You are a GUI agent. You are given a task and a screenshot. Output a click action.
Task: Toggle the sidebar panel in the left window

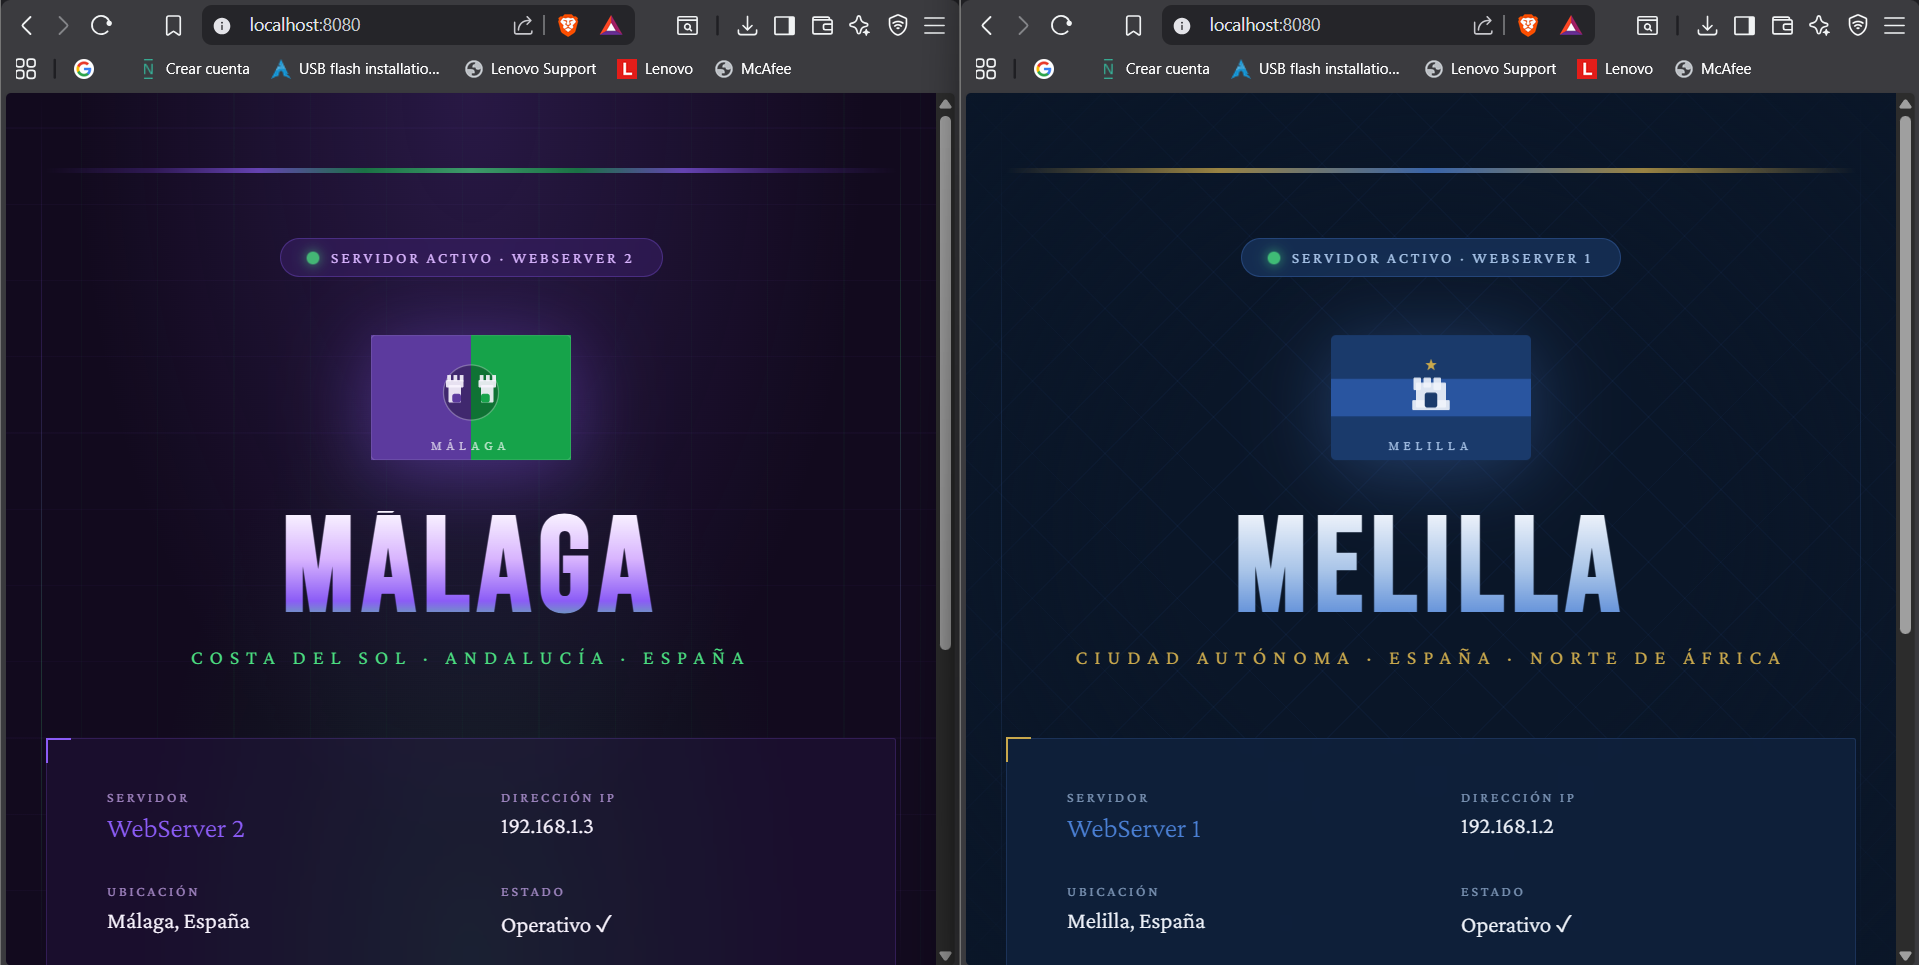coord(785,26)
